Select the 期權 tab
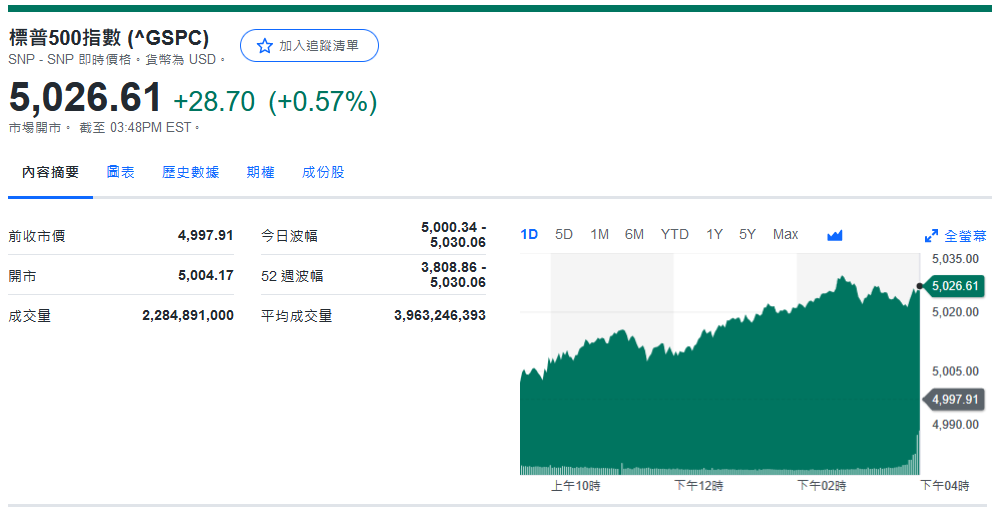This screenshot has width=992, height=515. 260,172
